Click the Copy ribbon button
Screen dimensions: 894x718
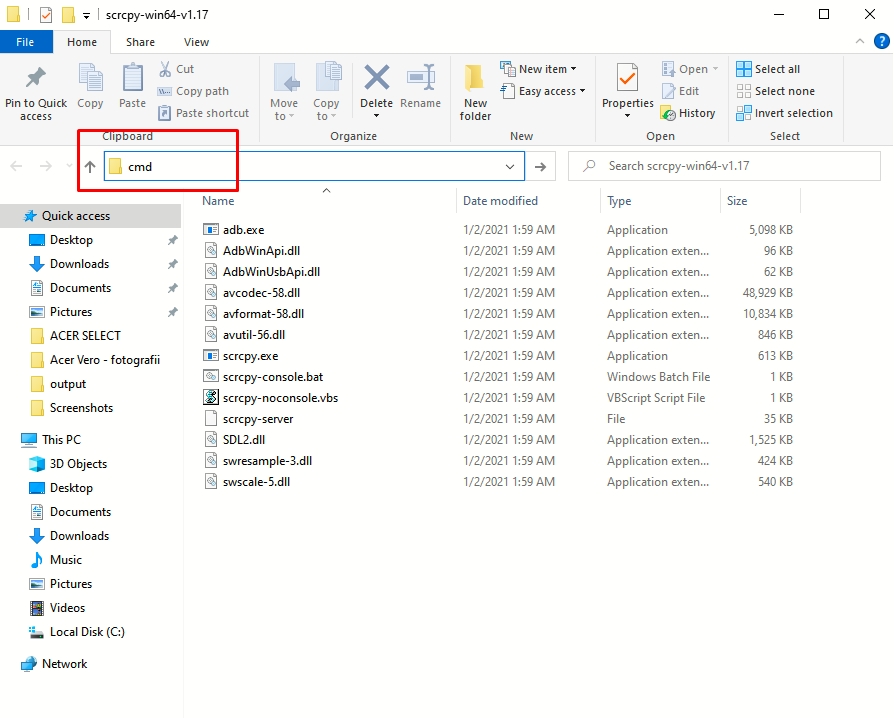click(90, 86)
